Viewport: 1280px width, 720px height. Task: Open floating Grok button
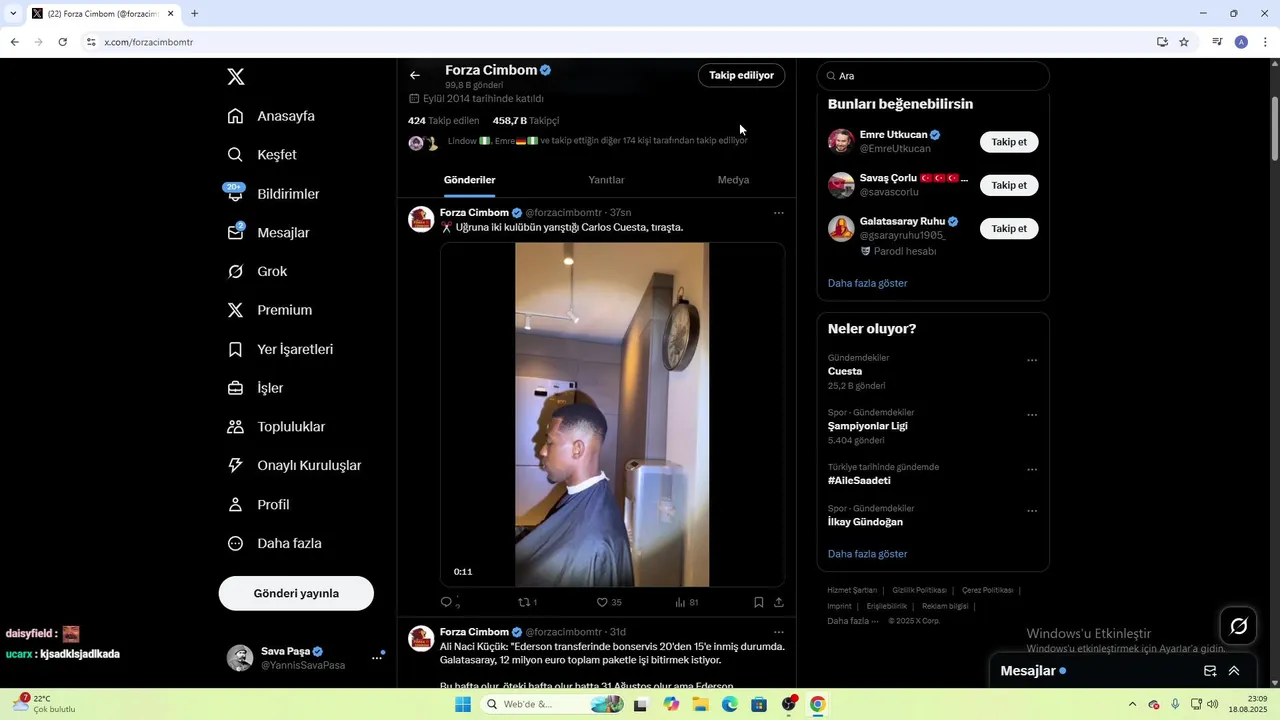point(1239,626)
